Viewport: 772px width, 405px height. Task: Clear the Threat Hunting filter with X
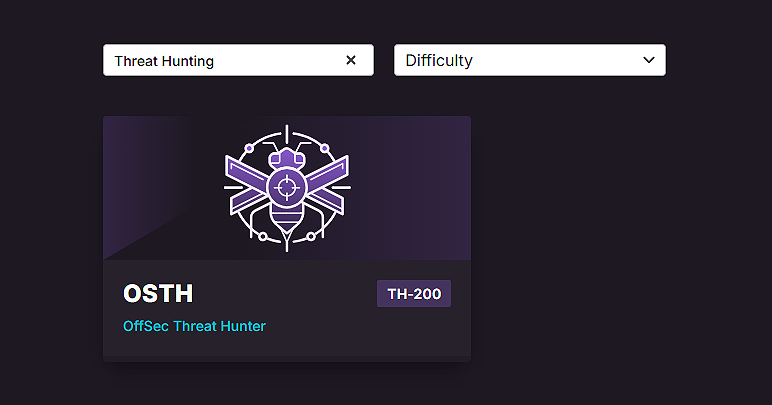coord(351,60)
